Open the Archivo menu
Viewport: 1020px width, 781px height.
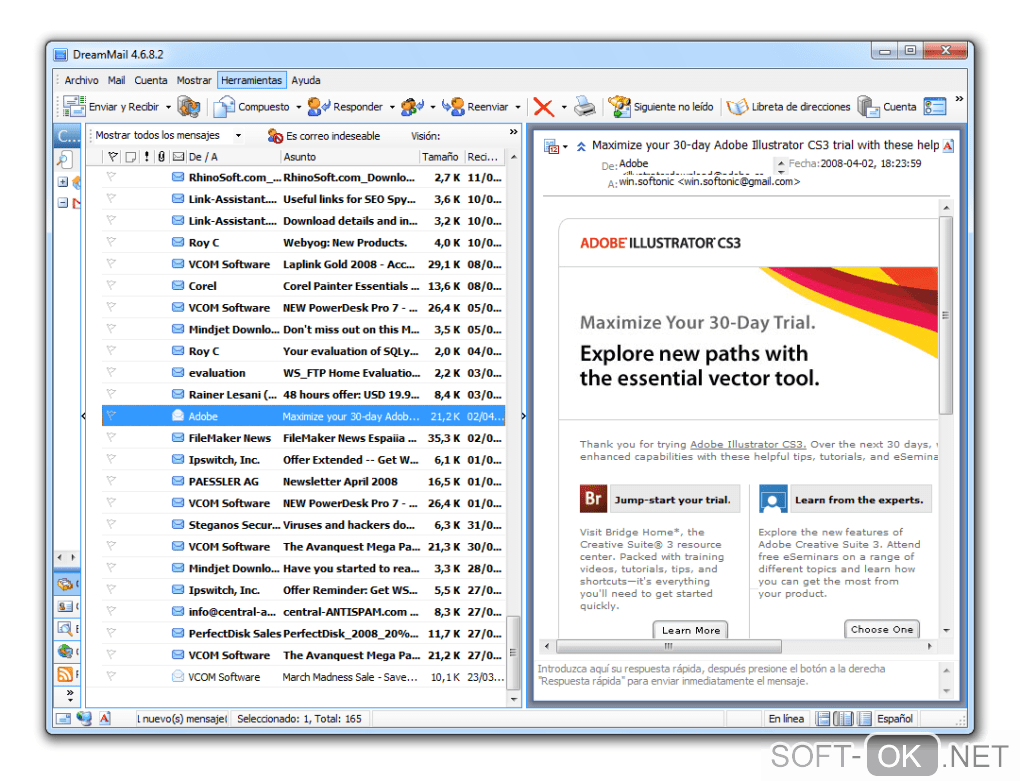(81, 81)
